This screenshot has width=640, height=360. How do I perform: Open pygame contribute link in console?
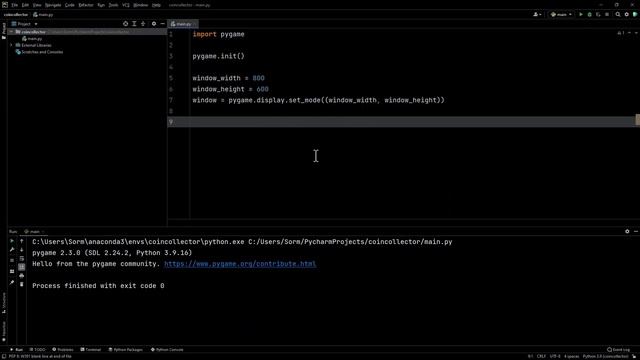point(240,264)
